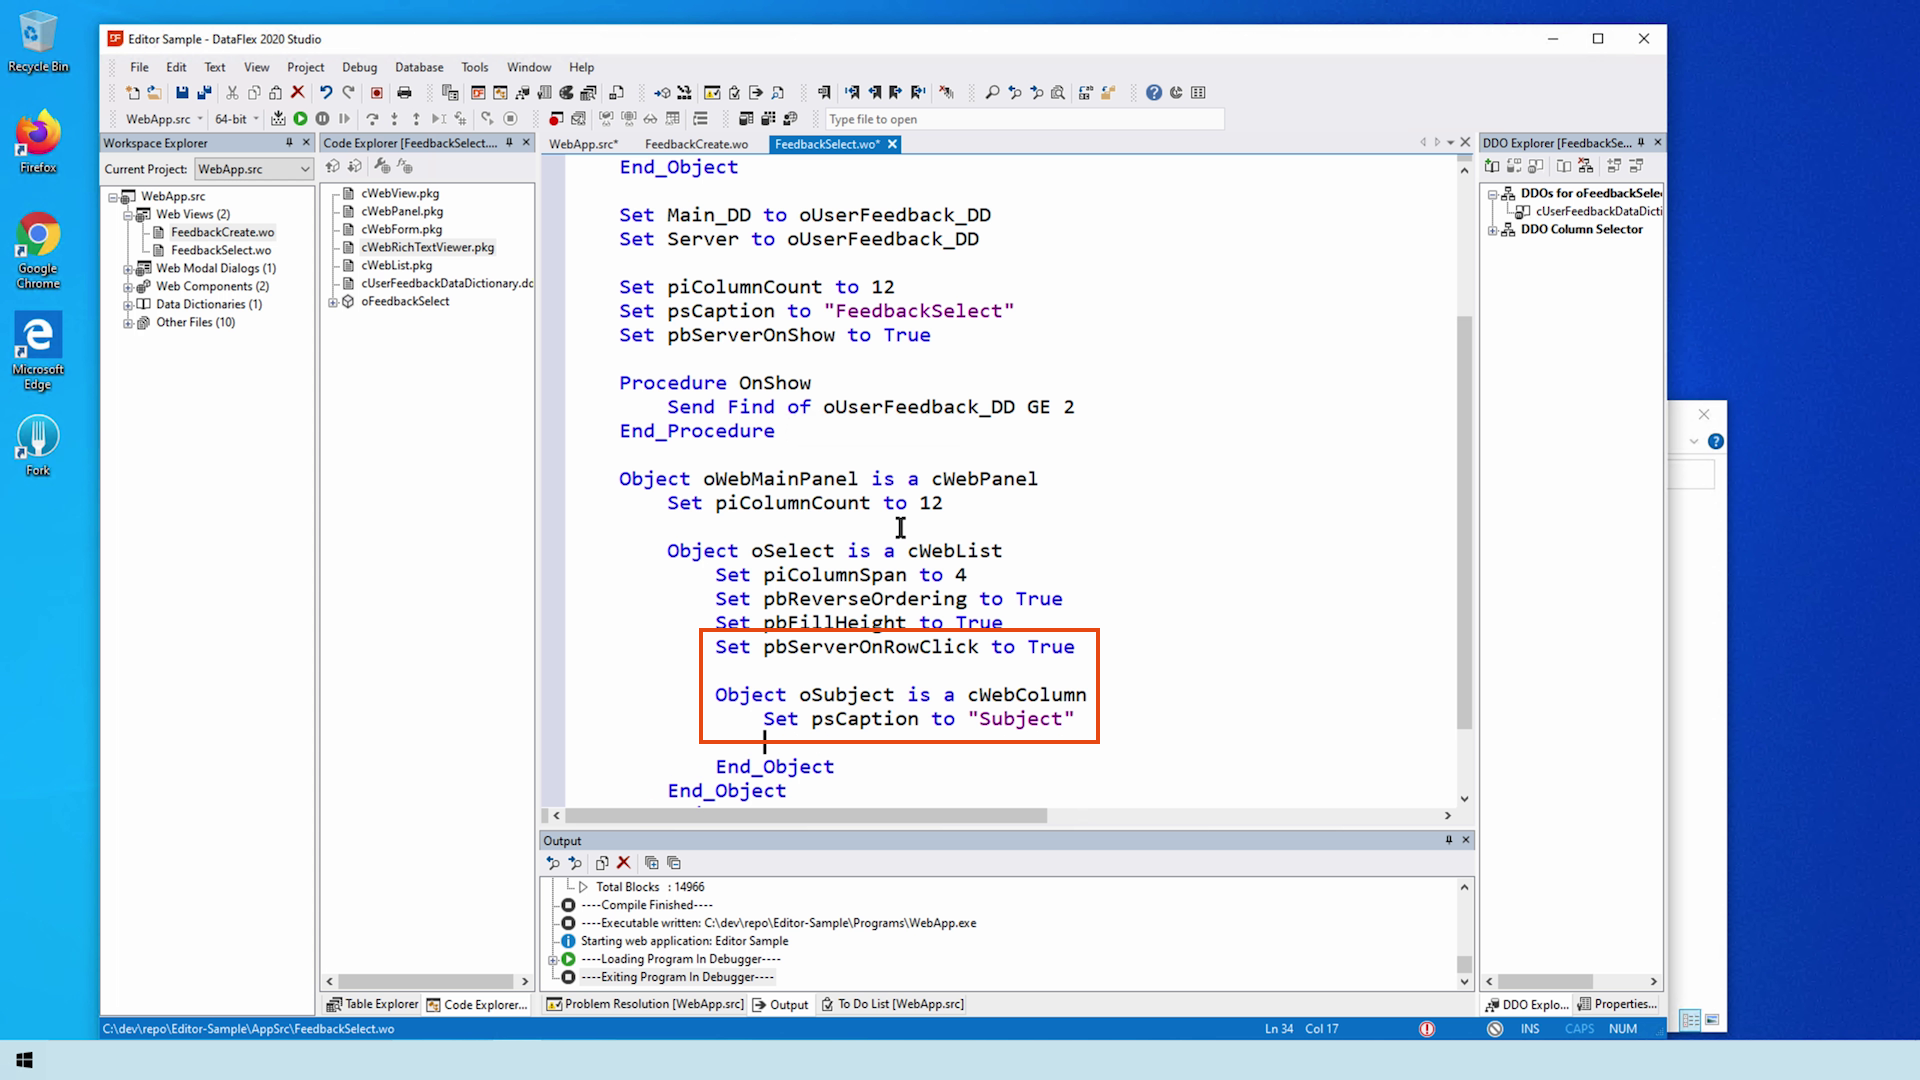Viewport: 1920px width, 1080px height.
Task: Open the Database menu
Action: click(418, 67)
